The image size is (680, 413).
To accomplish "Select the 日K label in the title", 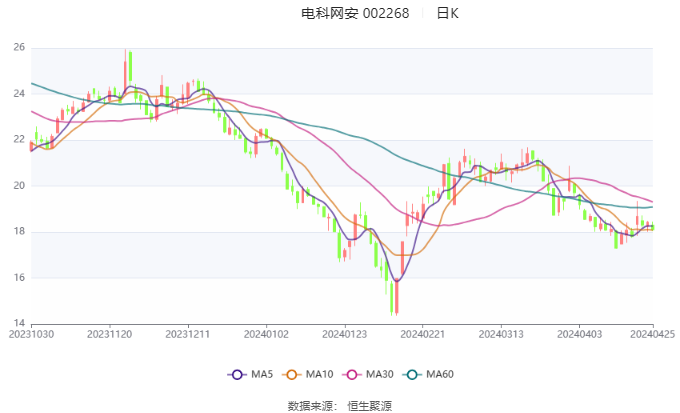I will click(447, 14).
